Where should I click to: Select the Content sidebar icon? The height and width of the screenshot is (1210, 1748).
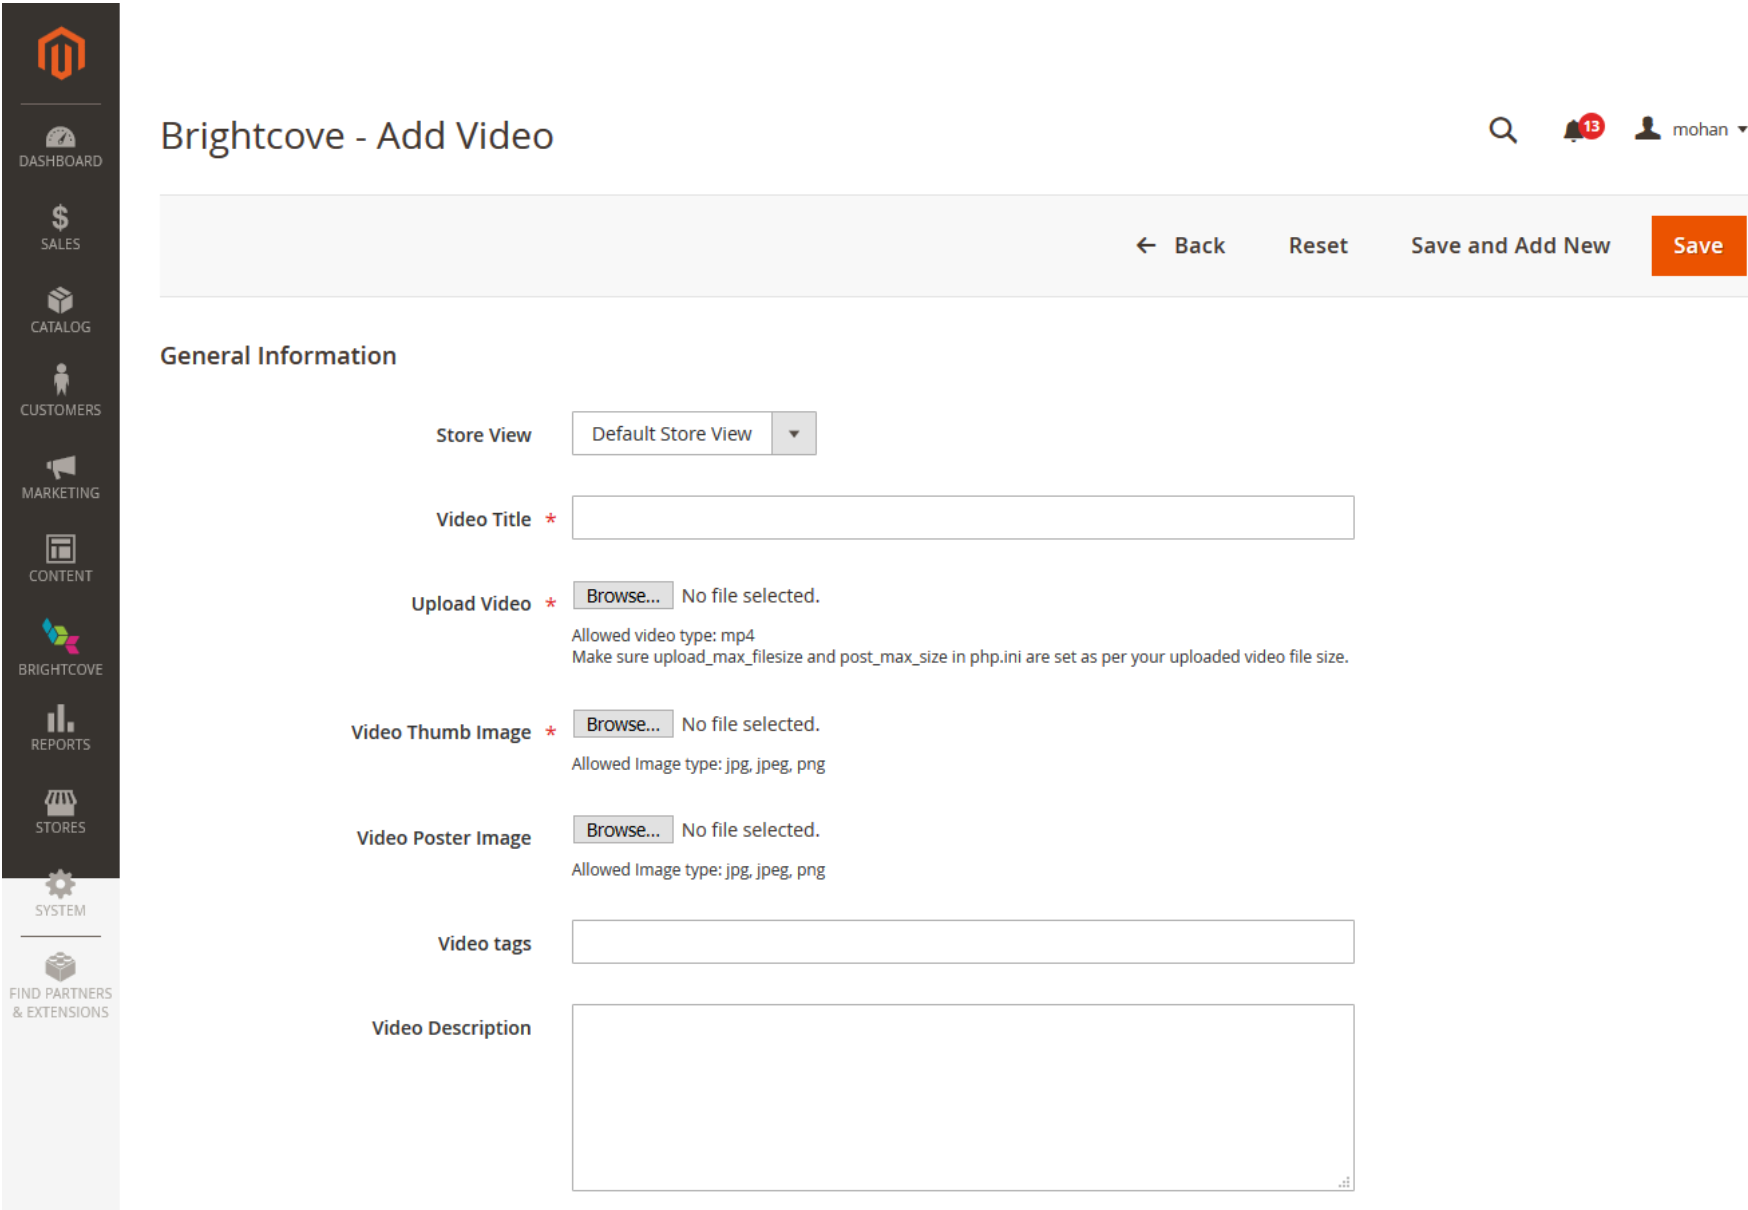coord(59,556)
